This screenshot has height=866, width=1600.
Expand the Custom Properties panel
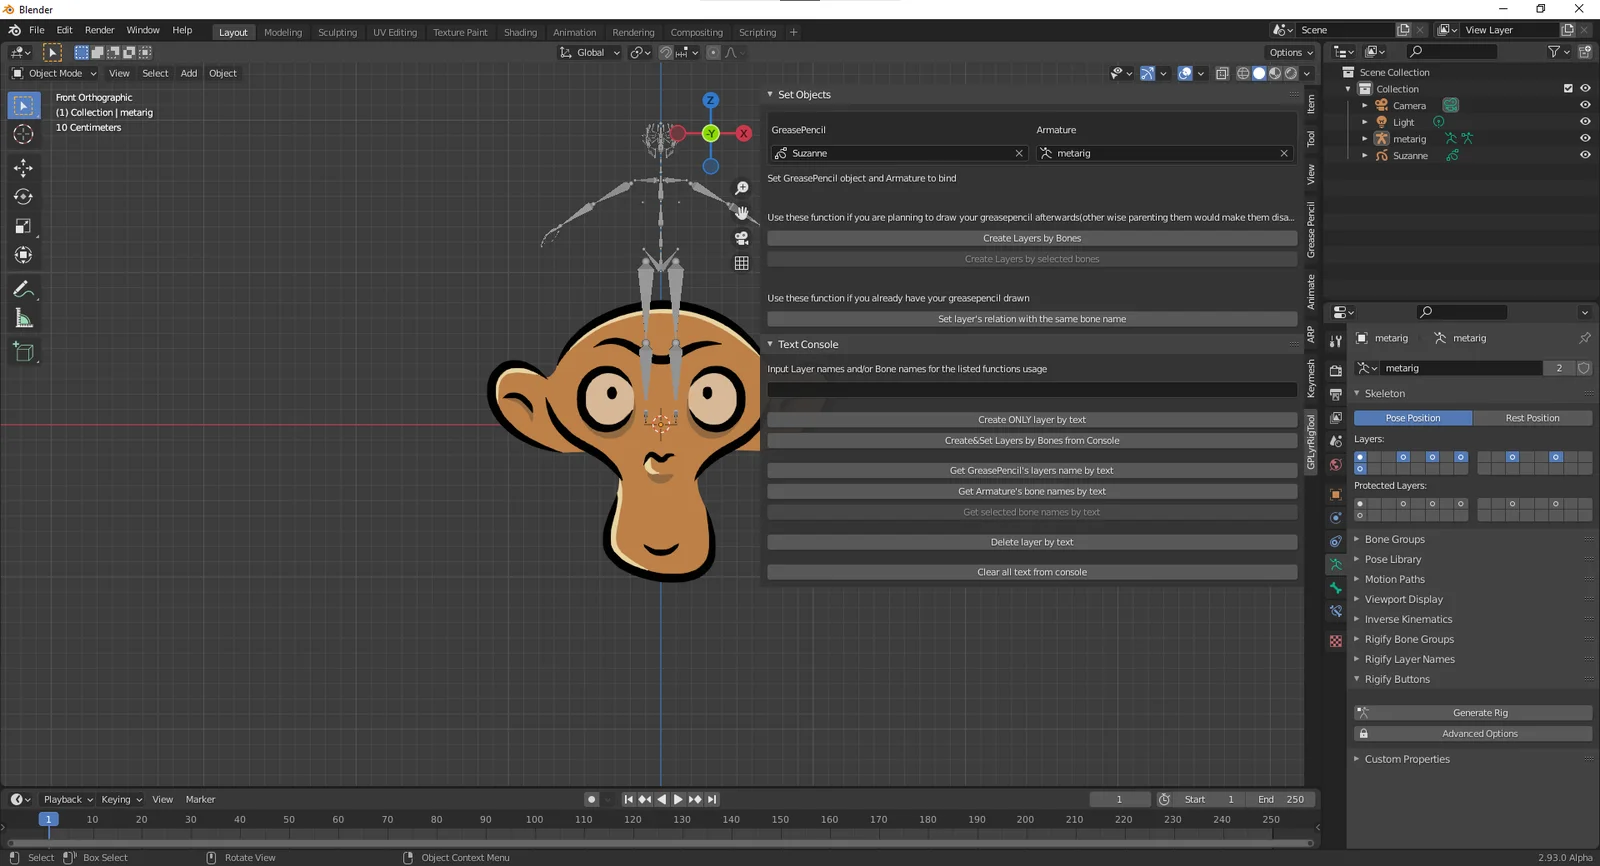click(1406, 760)
